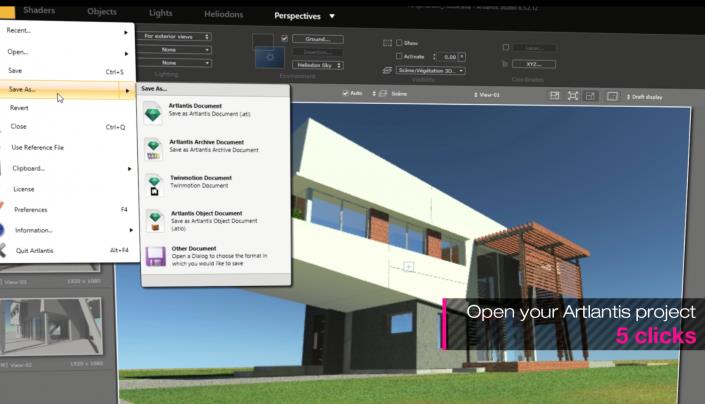This screenshot has height=404, width=705.
Task: Click the Twinmotion Document icon
Action: (x=154, y=185)
